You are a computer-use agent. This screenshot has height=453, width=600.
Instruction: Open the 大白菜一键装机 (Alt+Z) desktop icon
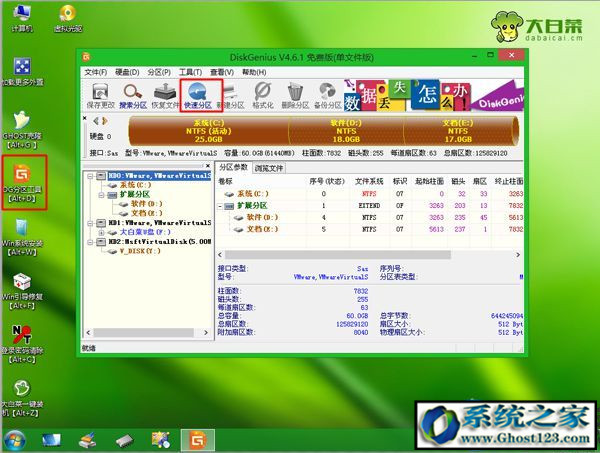(22, 398)
